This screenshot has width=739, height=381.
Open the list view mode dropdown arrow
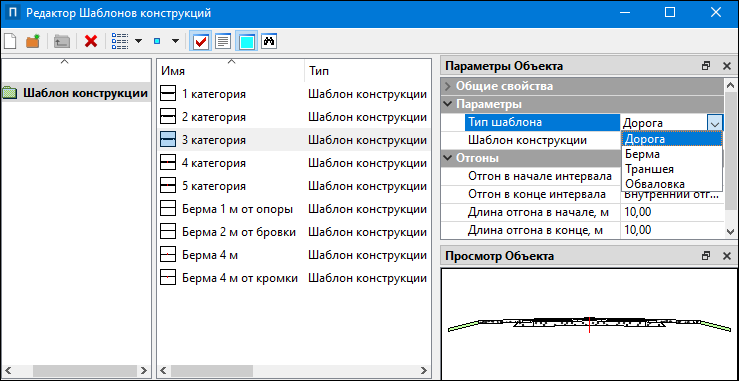tap(139, 41)
